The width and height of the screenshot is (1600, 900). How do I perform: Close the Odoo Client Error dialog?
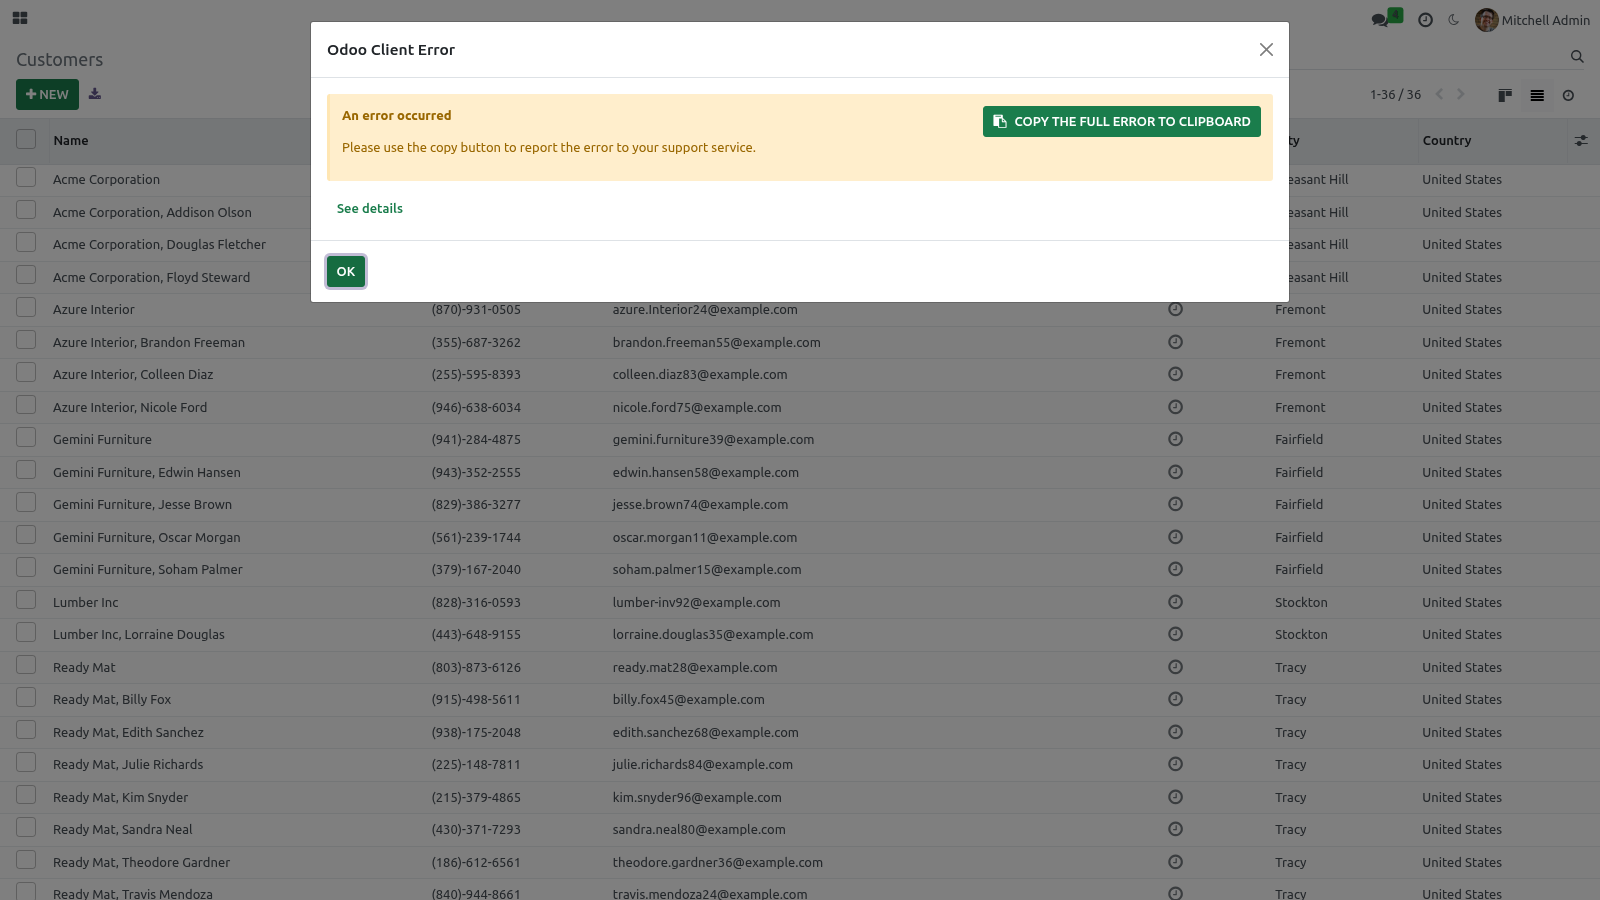pos(1266,50)
